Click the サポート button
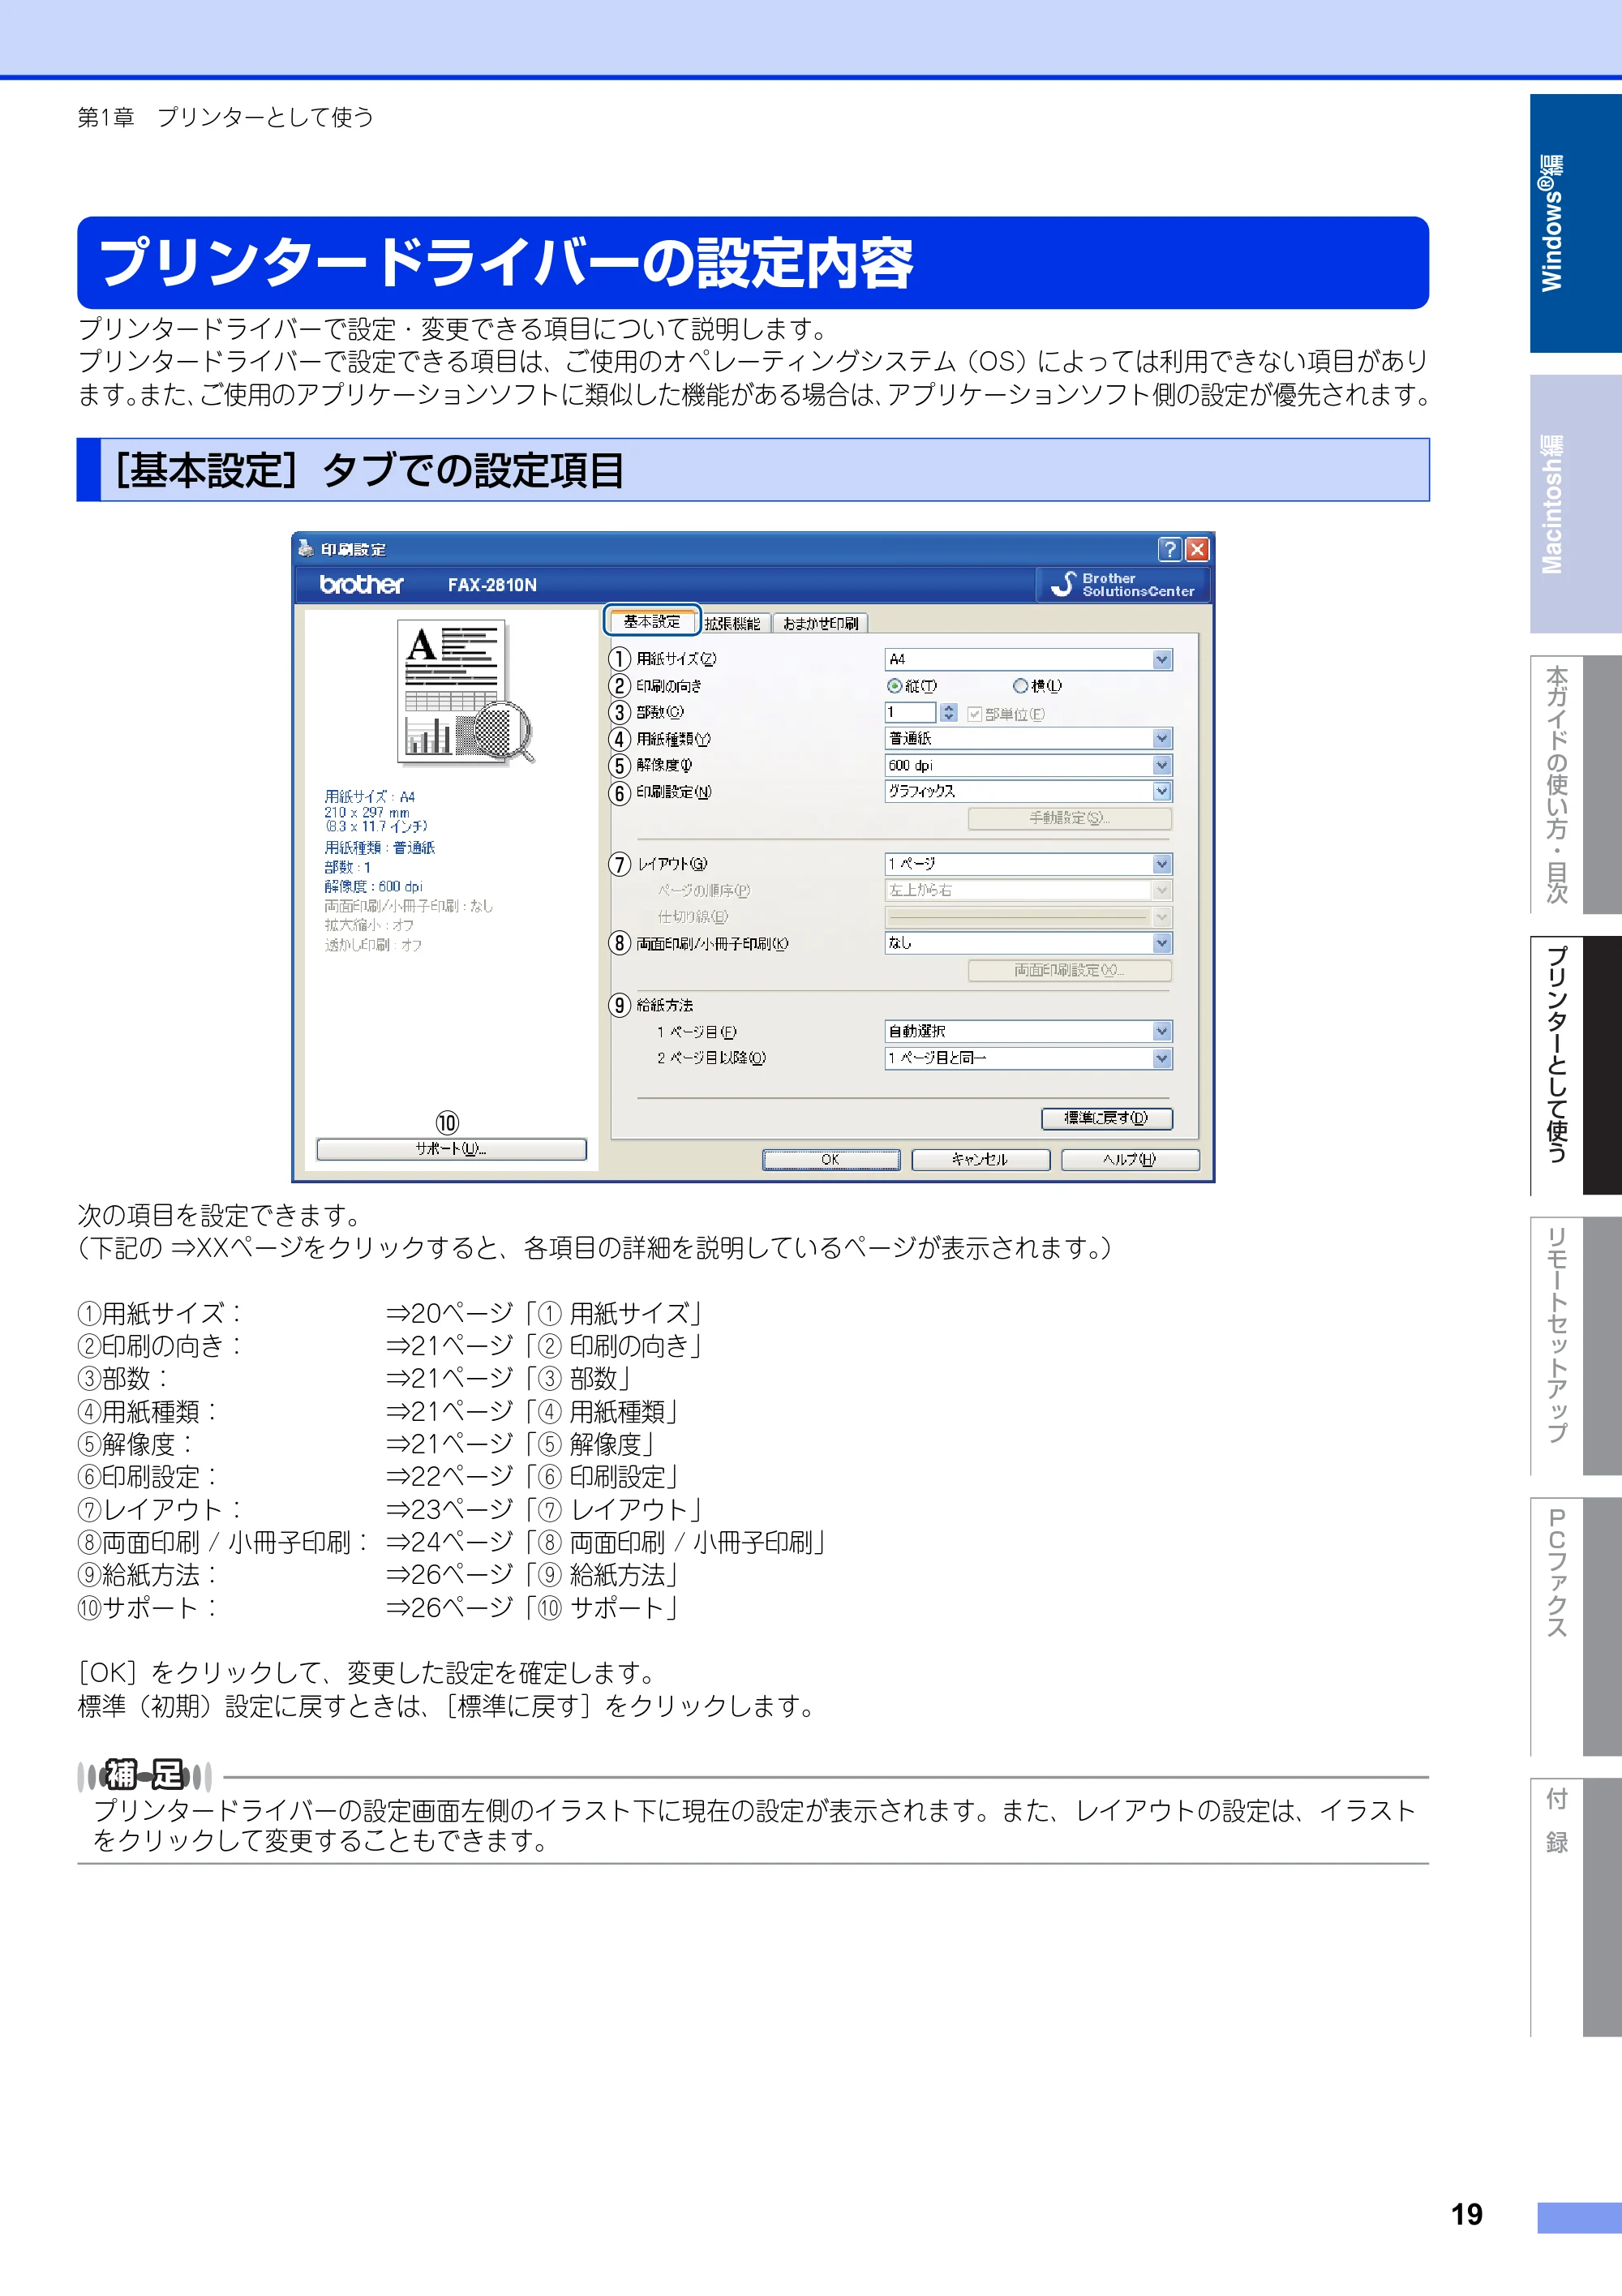Viewport: 1622px width, 2296px height. (451, 1149)
